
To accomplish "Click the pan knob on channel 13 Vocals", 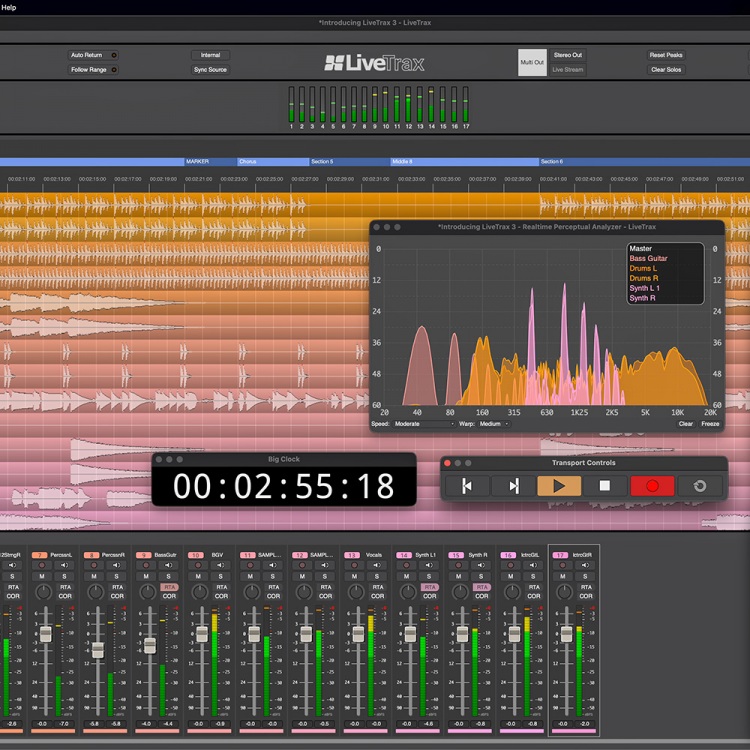I will (356, 592).
